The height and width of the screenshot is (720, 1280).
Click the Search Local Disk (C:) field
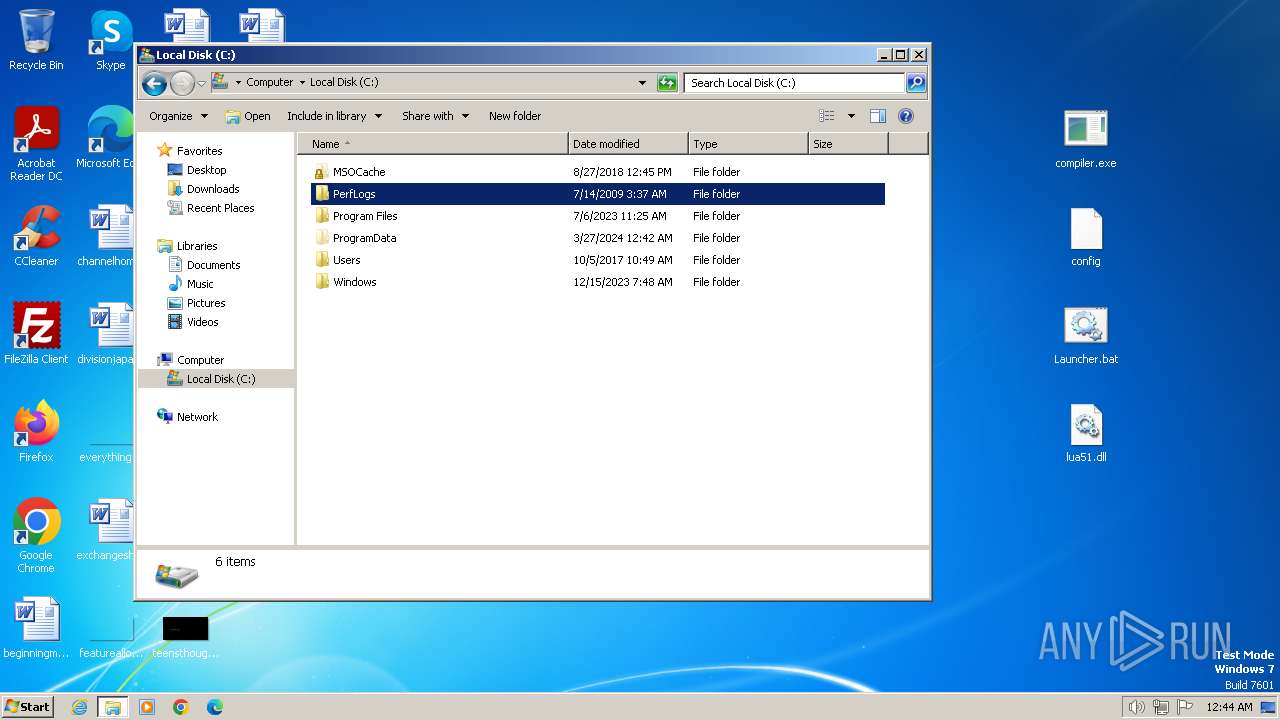(x=795, y=83)
